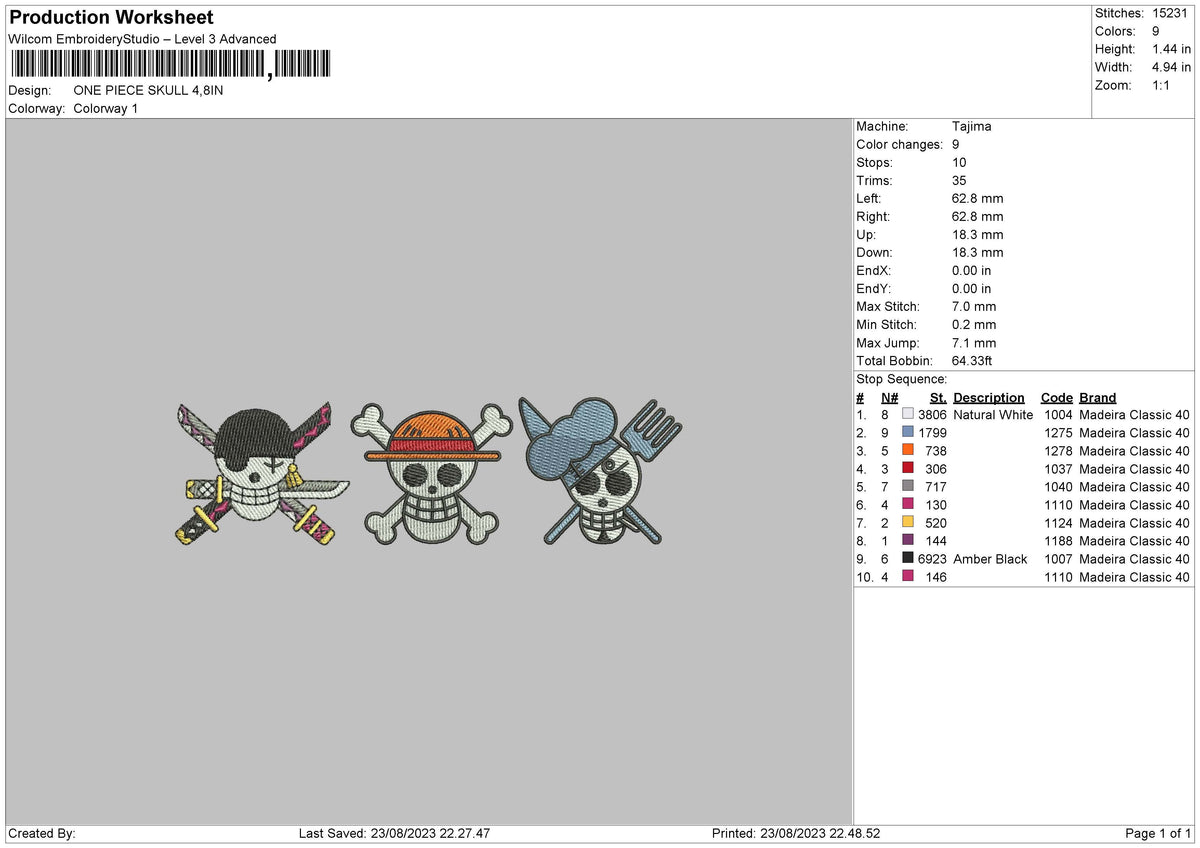The image size is (1200, 848).
Task: Select the yellow 1124 thread swatch
Action: [907, 523]
